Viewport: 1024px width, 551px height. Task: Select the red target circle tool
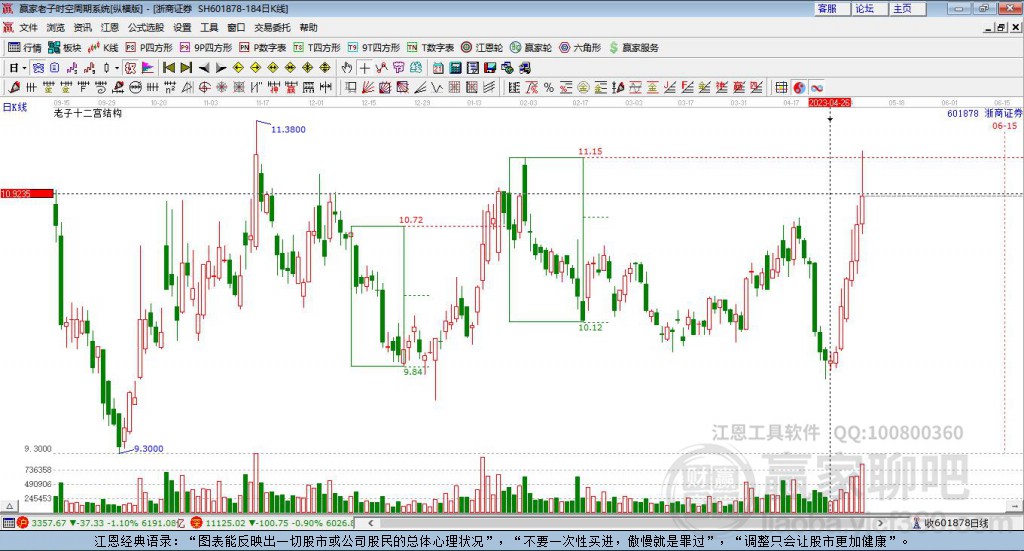point(204,87)
